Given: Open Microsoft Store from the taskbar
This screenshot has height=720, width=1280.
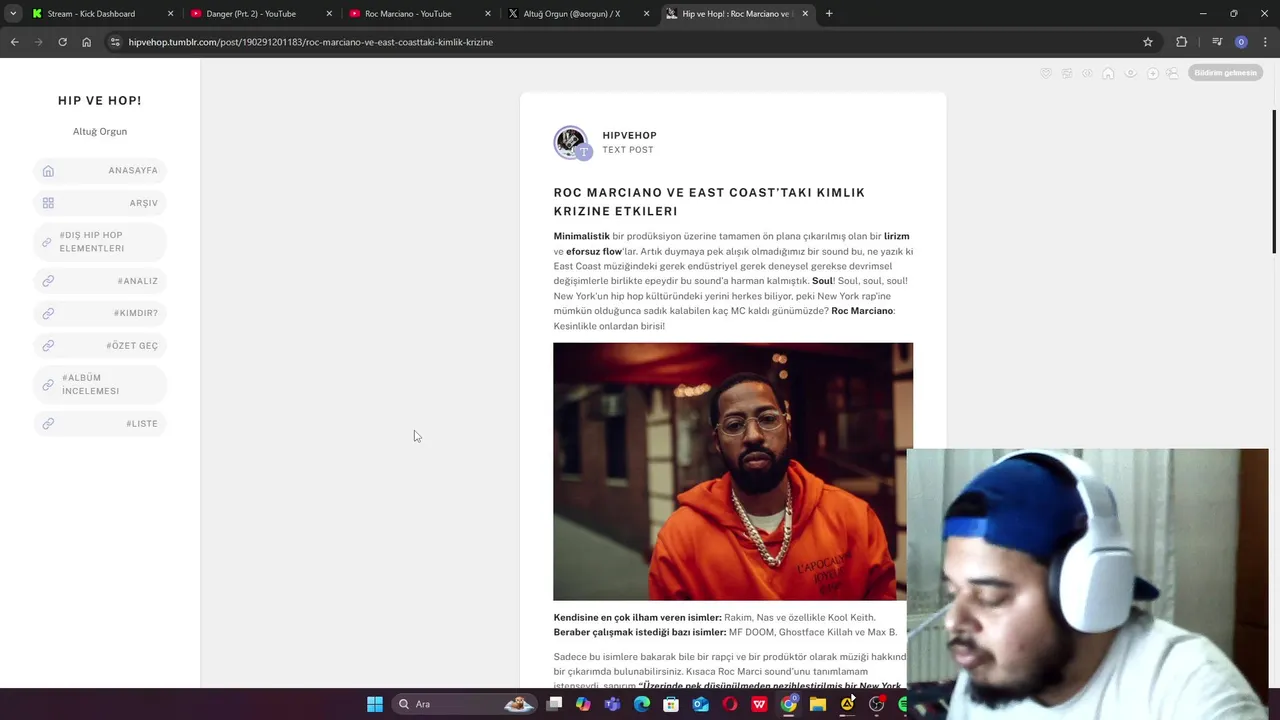Looking at the screenshot, I should pos(671,704).
